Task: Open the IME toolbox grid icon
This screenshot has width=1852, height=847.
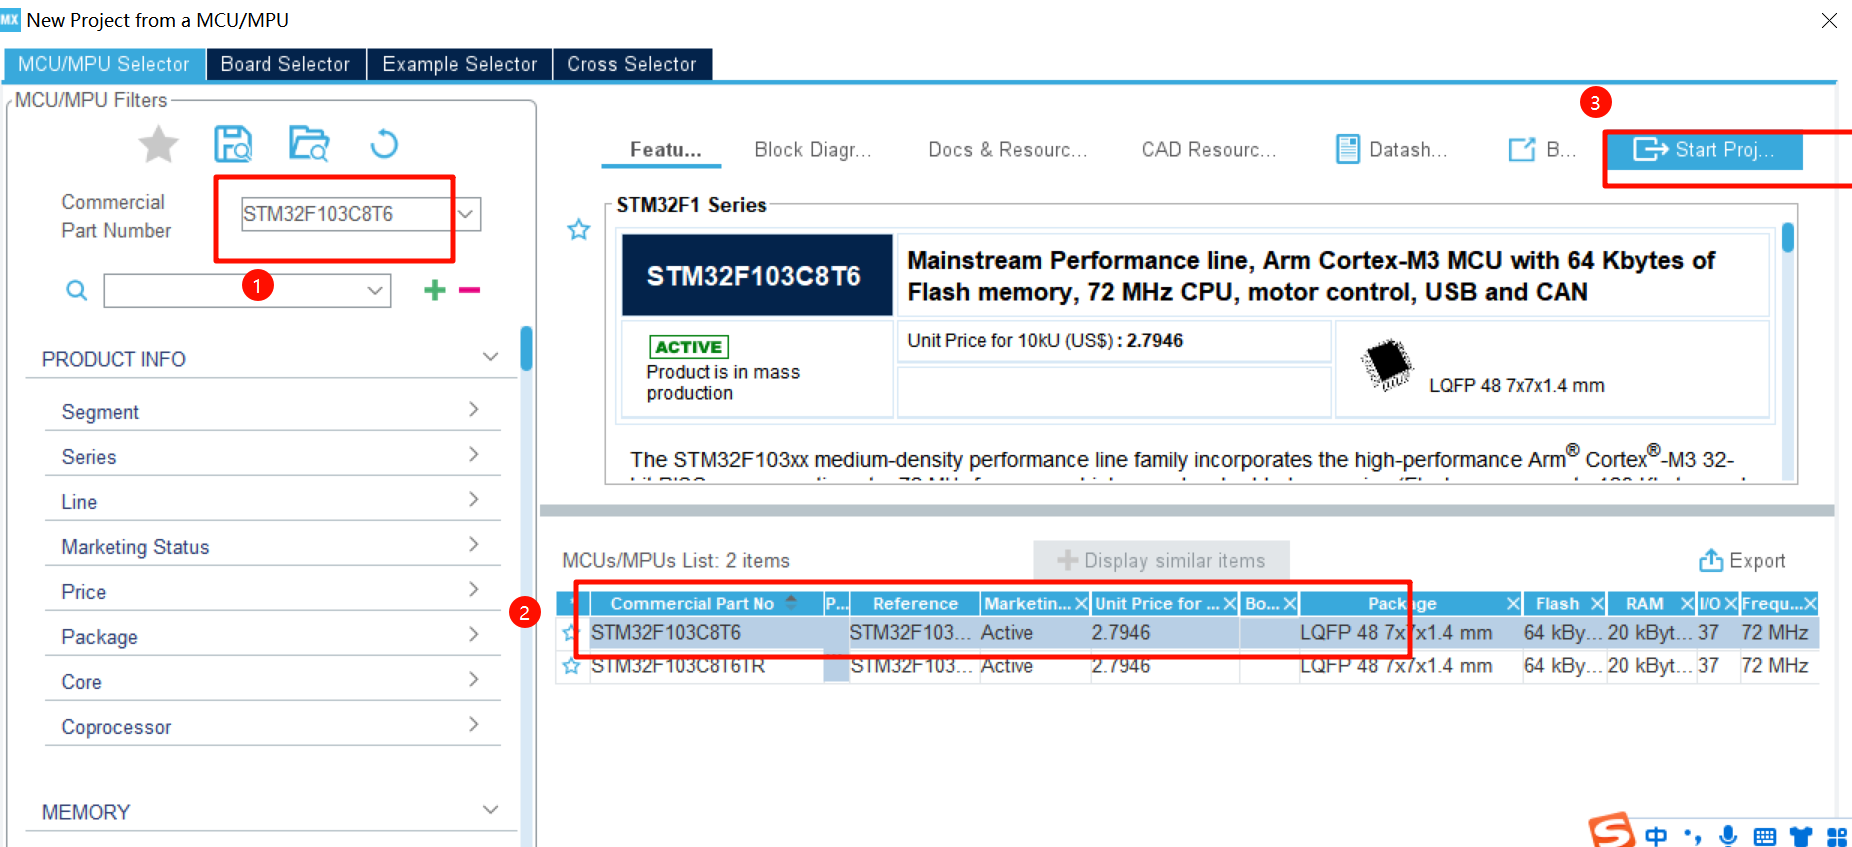Action: coord(1837,837)
